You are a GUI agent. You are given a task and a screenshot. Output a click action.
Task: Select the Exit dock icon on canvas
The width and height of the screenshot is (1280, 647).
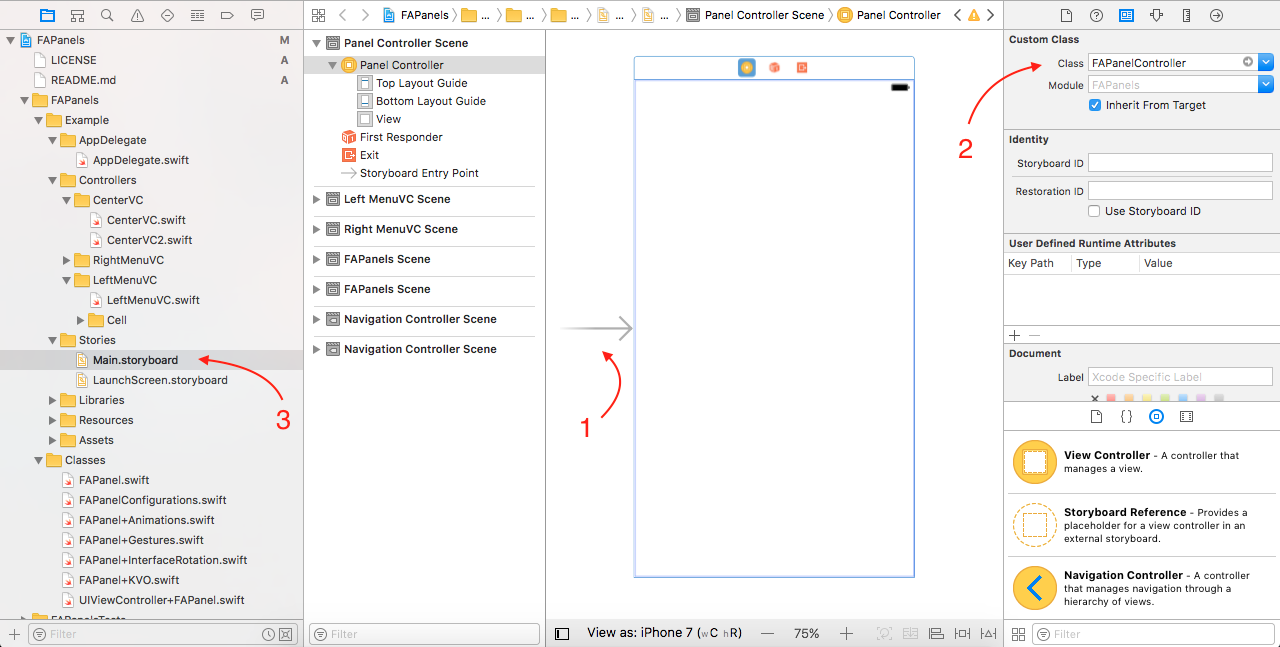[x=802, y=67]
